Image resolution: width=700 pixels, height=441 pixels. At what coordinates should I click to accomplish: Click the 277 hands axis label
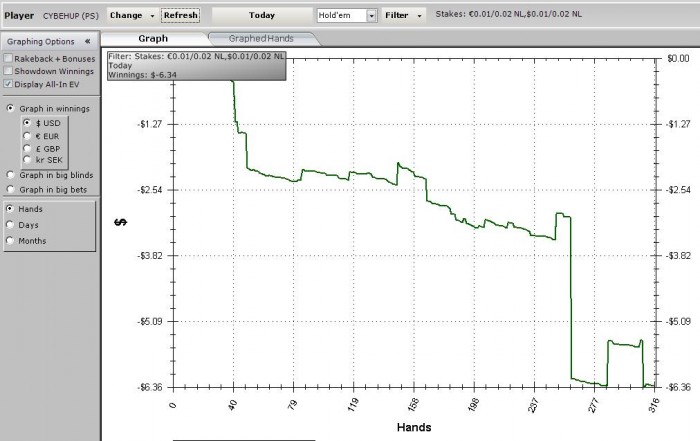pos(593,404)
